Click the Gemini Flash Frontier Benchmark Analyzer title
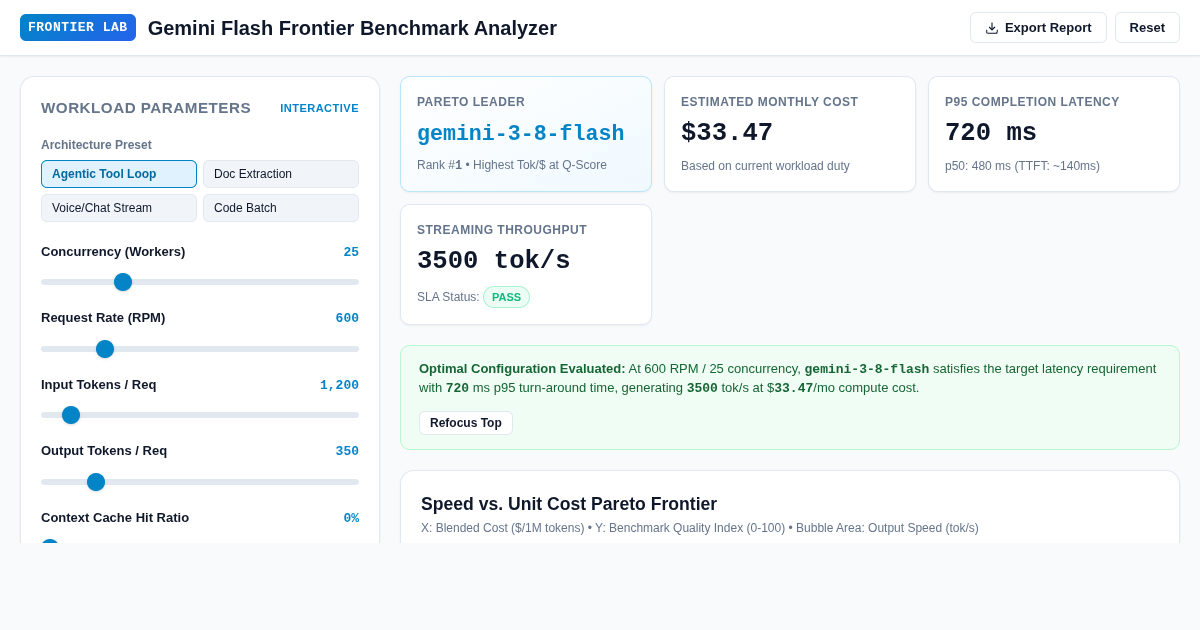This screenshot has height=630, width=1200. [x=352, y=28]
